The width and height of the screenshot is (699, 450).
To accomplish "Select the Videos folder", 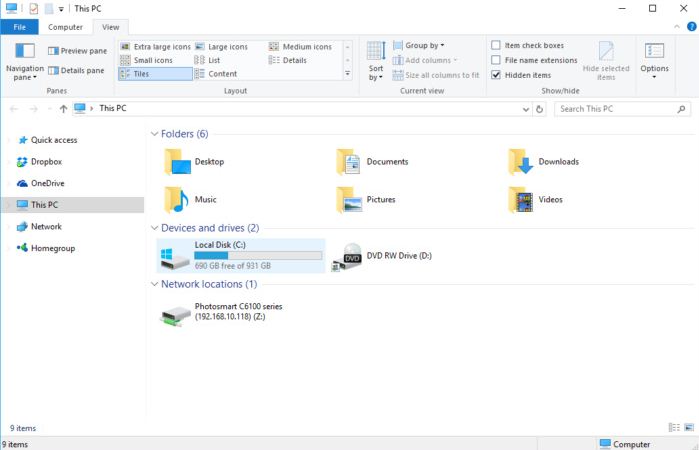I will [535, 200].
